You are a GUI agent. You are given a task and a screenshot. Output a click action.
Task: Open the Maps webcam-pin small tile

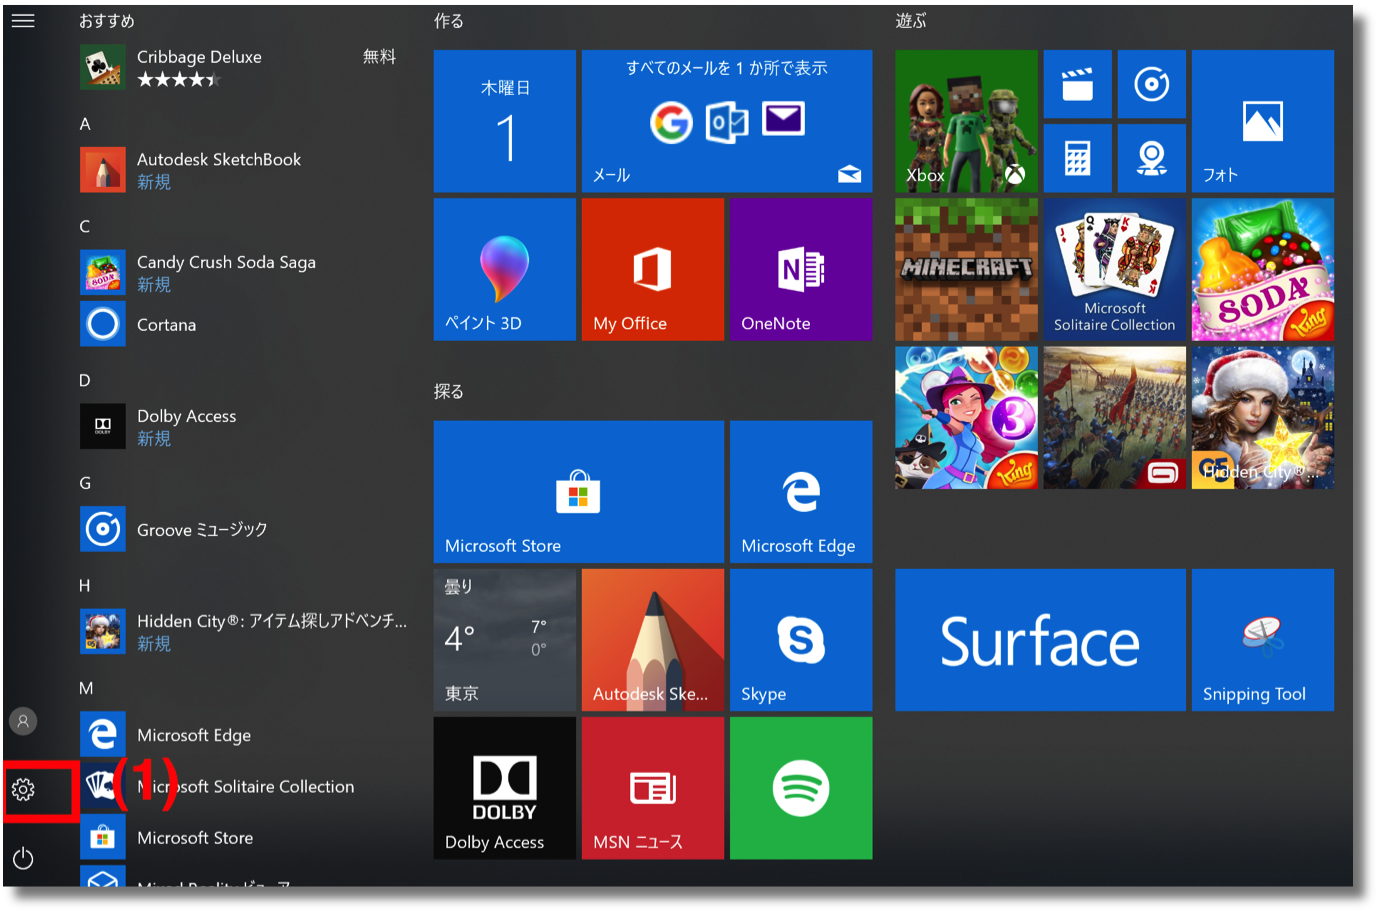pyautogui.click(x=1151, y=158)
